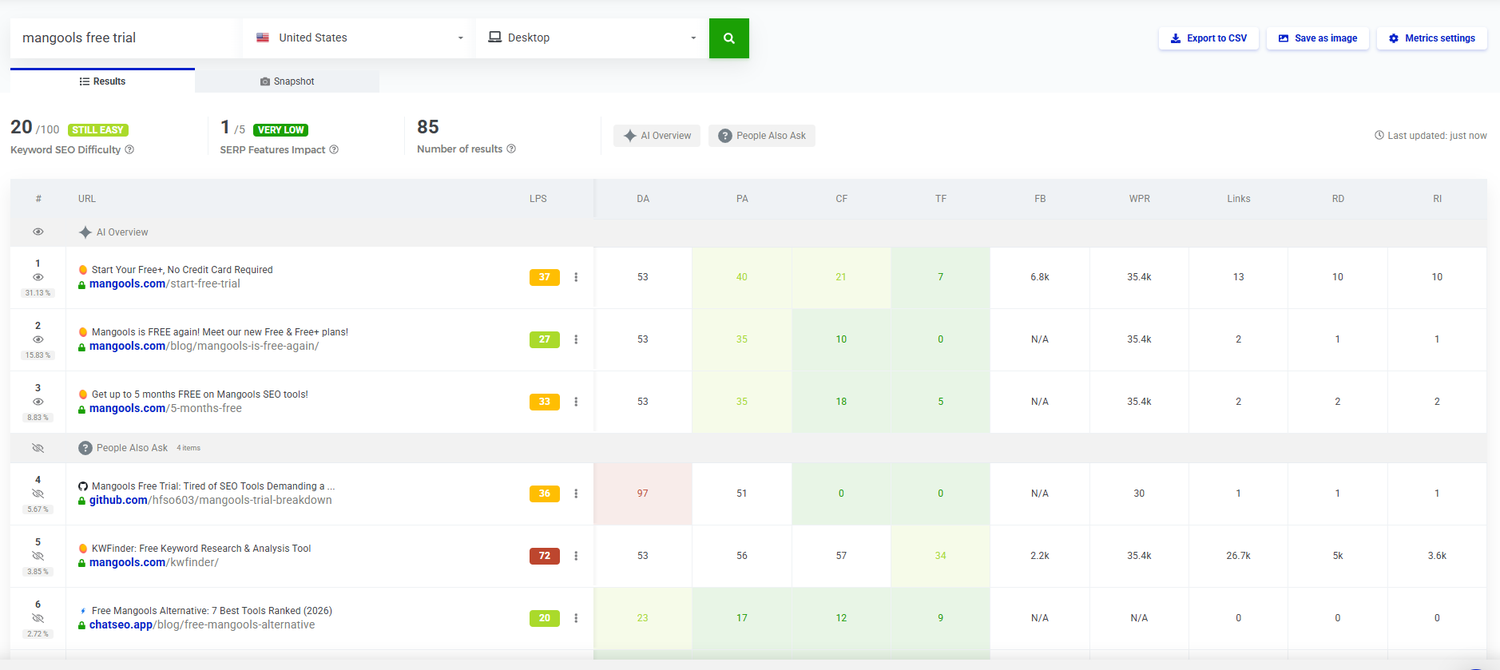
Task: Toggle crossed eye icon for result 5
Action: click(x=38, y=555)
